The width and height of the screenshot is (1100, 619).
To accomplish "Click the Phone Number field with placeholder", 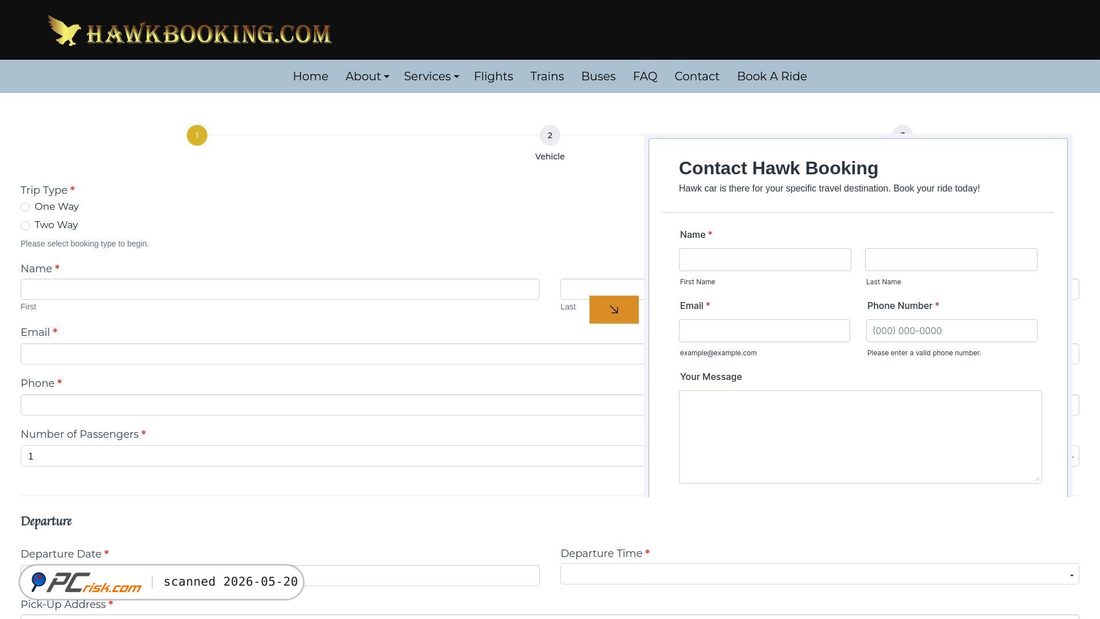I will point(951,331).
